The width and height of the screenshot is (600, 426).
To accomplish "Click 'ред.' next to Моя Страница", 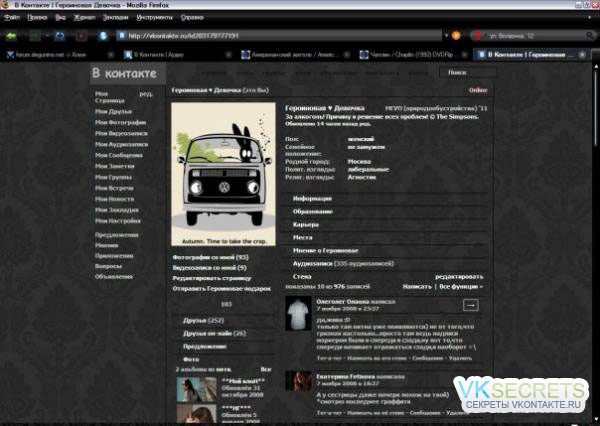I will coord(146,94).
